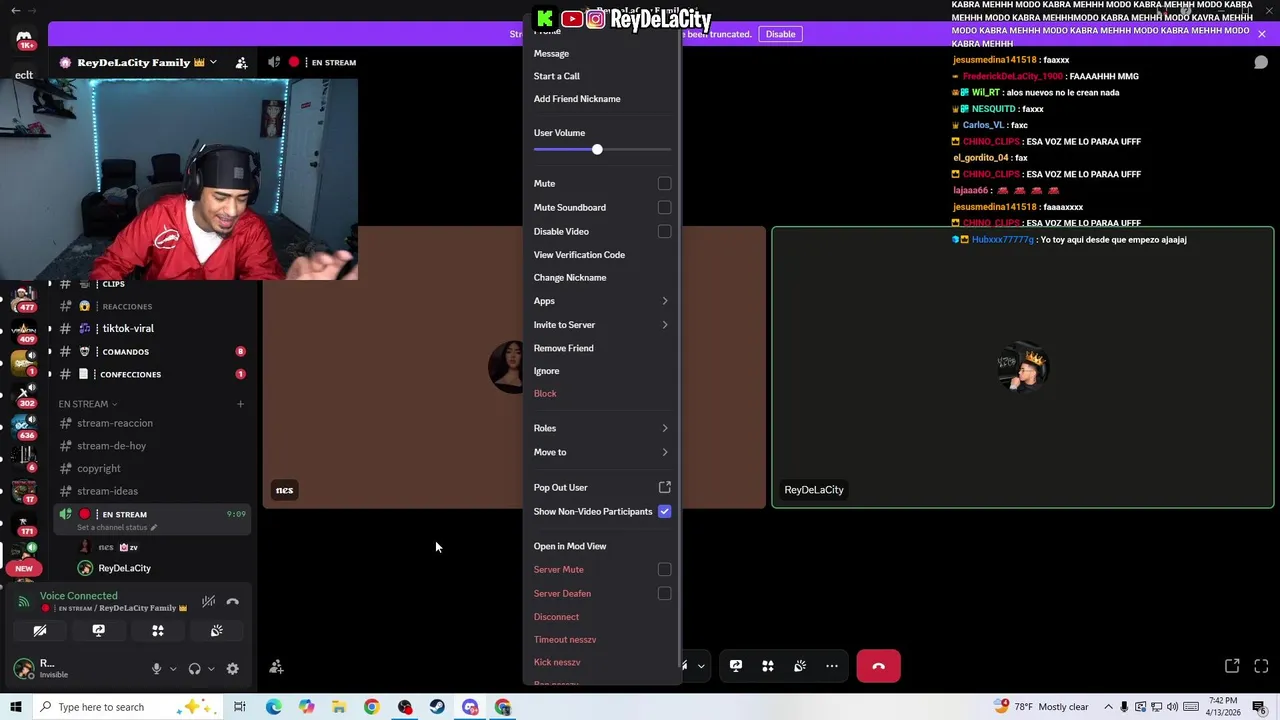
Task: Click the ReyDeLaCity participant tile avatar
Action: pyautogui.click(x=1022, y=368)
